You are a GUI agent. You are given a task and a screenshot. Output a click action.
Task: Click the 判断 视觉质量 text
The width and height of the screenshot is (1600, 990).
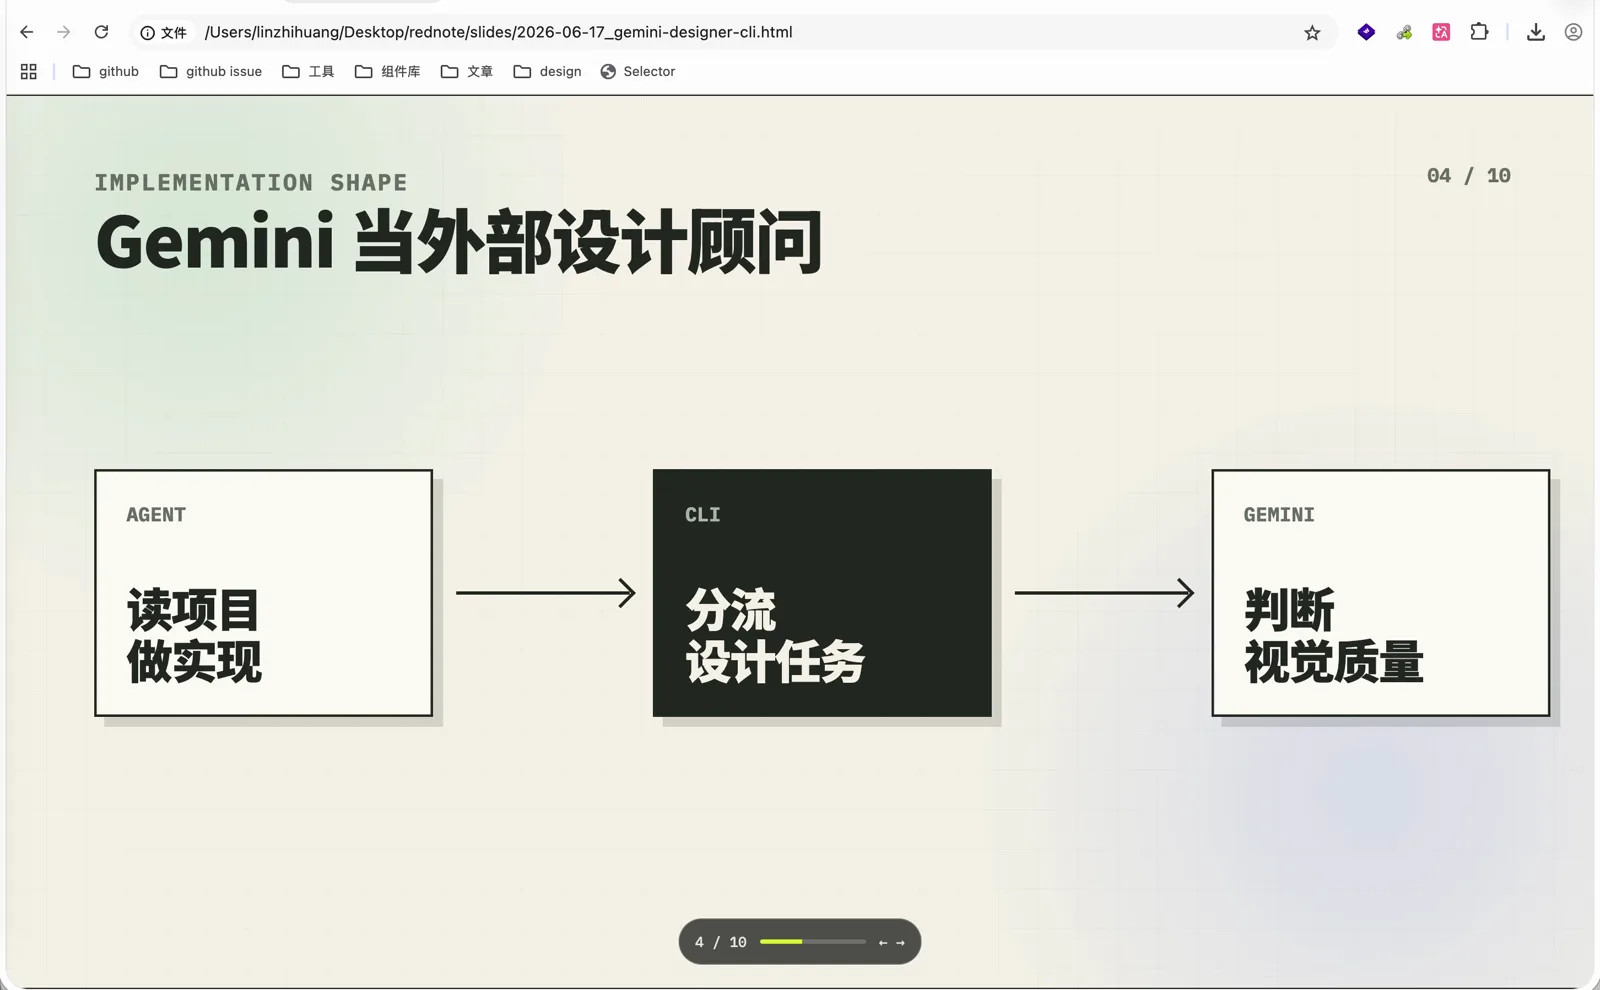click(1334, 636)
